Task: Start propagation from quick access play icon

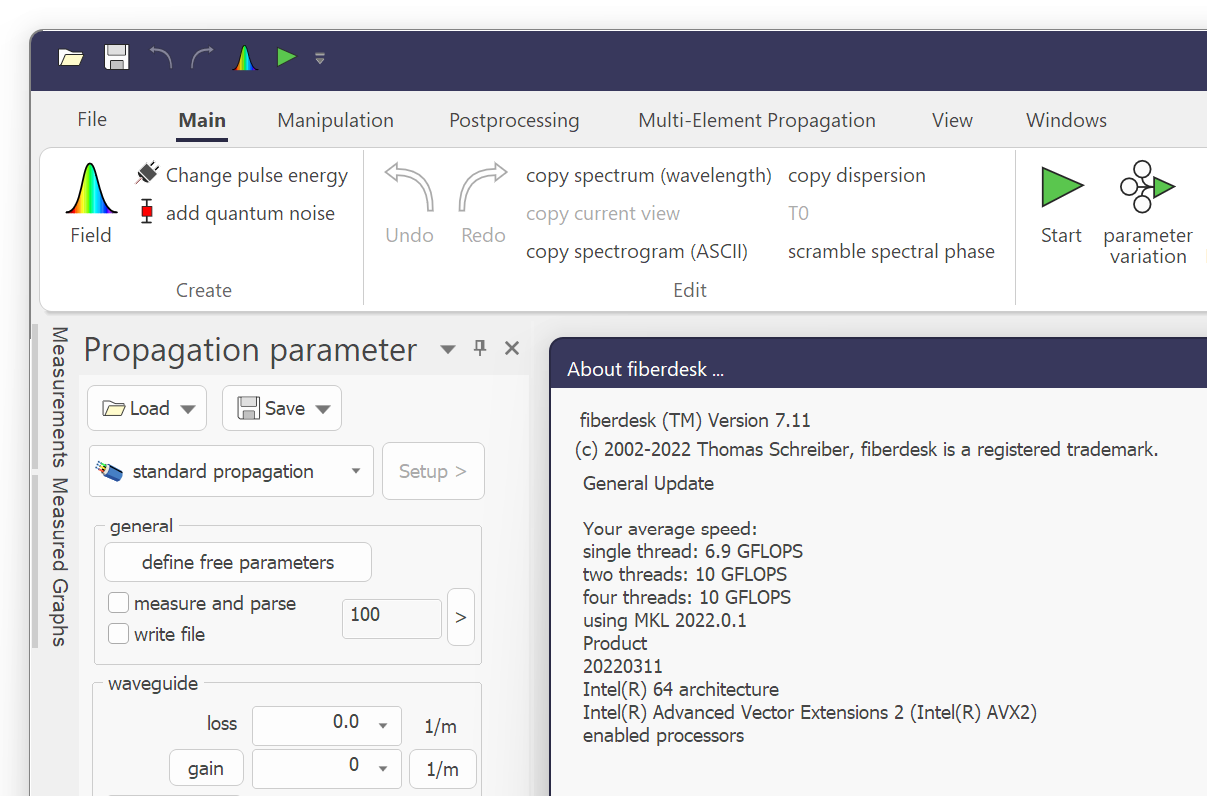Action: click(x=287, y=57)
